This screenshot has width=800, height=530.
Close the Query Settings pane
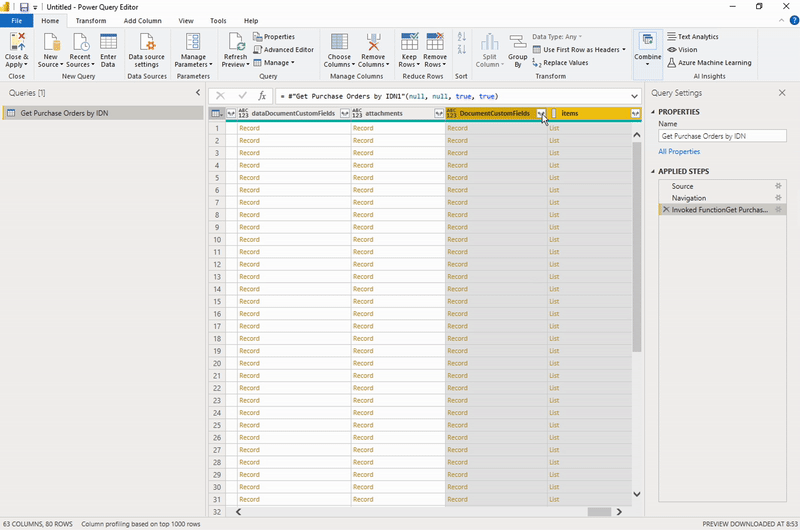pyautogui.click(x=782, y=93)
